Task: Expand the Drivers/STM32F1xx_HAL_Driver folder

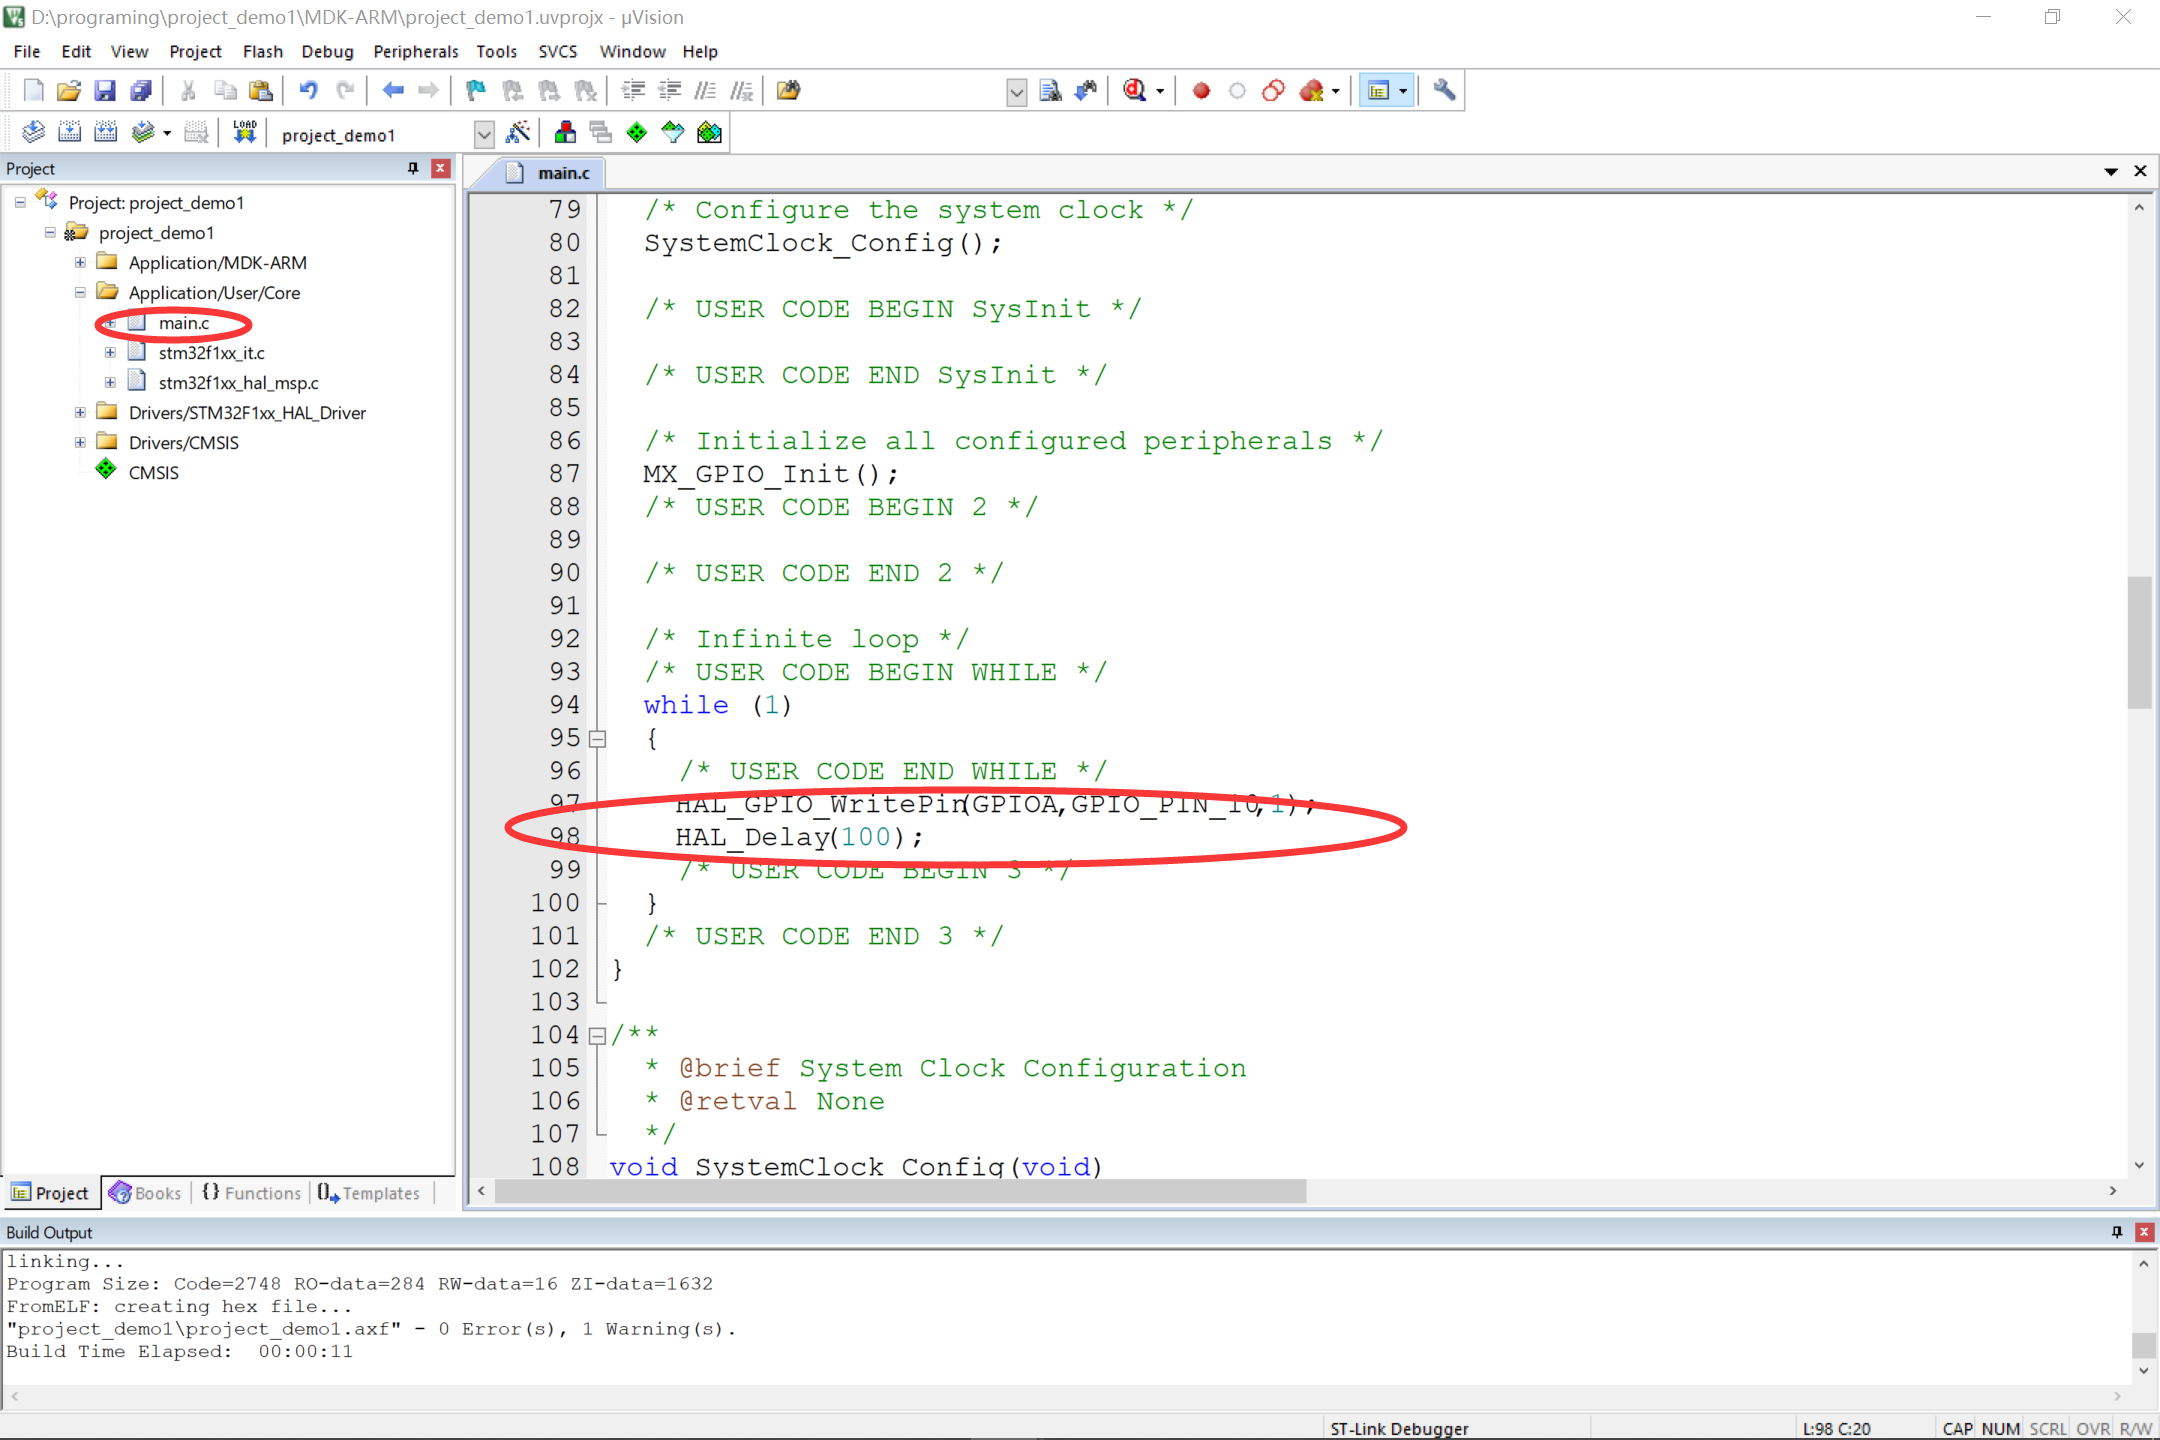Action: coord(80,412)
